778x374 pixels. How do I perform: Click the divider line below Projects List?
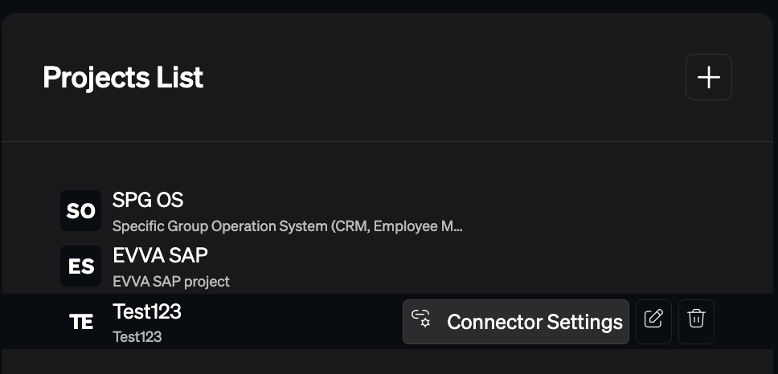[388, 141]
